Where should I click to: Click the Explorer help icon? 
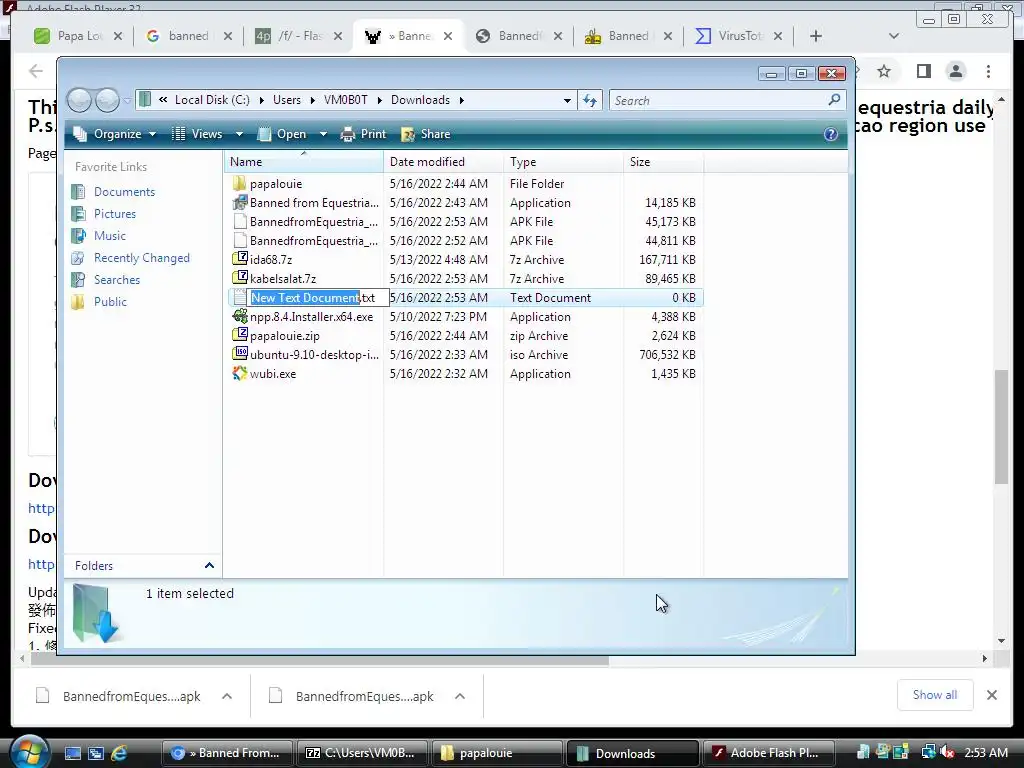click(x=830, y=135)
